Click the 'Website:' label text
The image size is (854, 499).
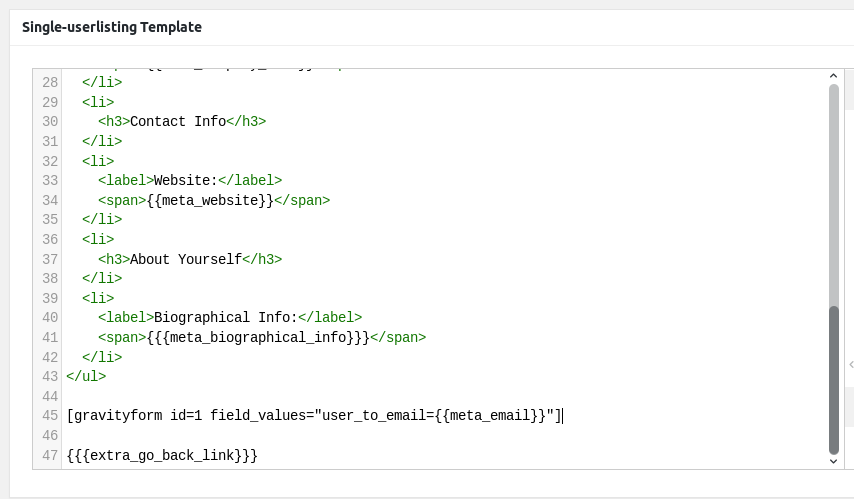186,180
